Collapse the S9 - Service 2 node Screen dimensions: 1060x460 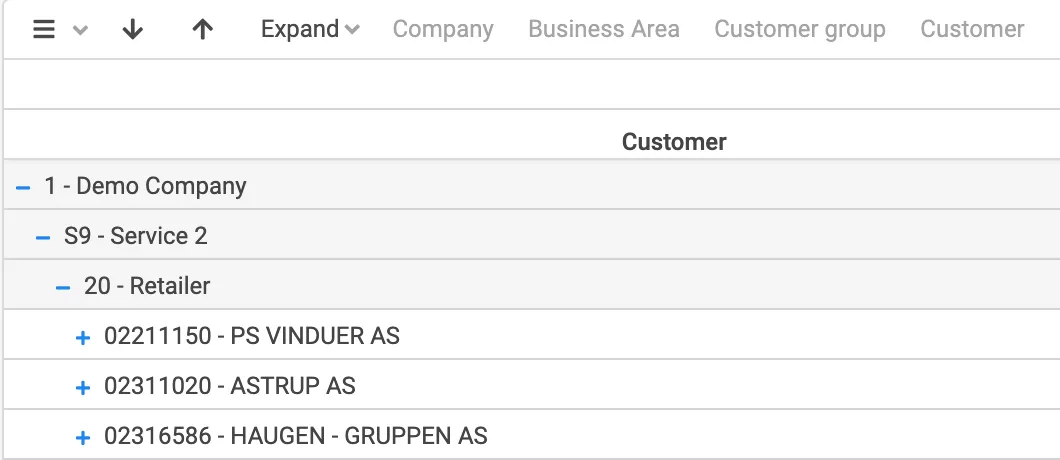tap(43, 237)
